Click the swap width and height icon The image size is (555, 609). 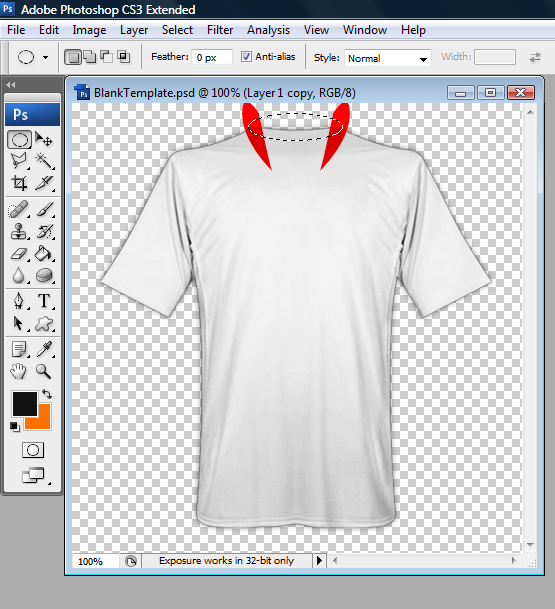pos(535,57)
